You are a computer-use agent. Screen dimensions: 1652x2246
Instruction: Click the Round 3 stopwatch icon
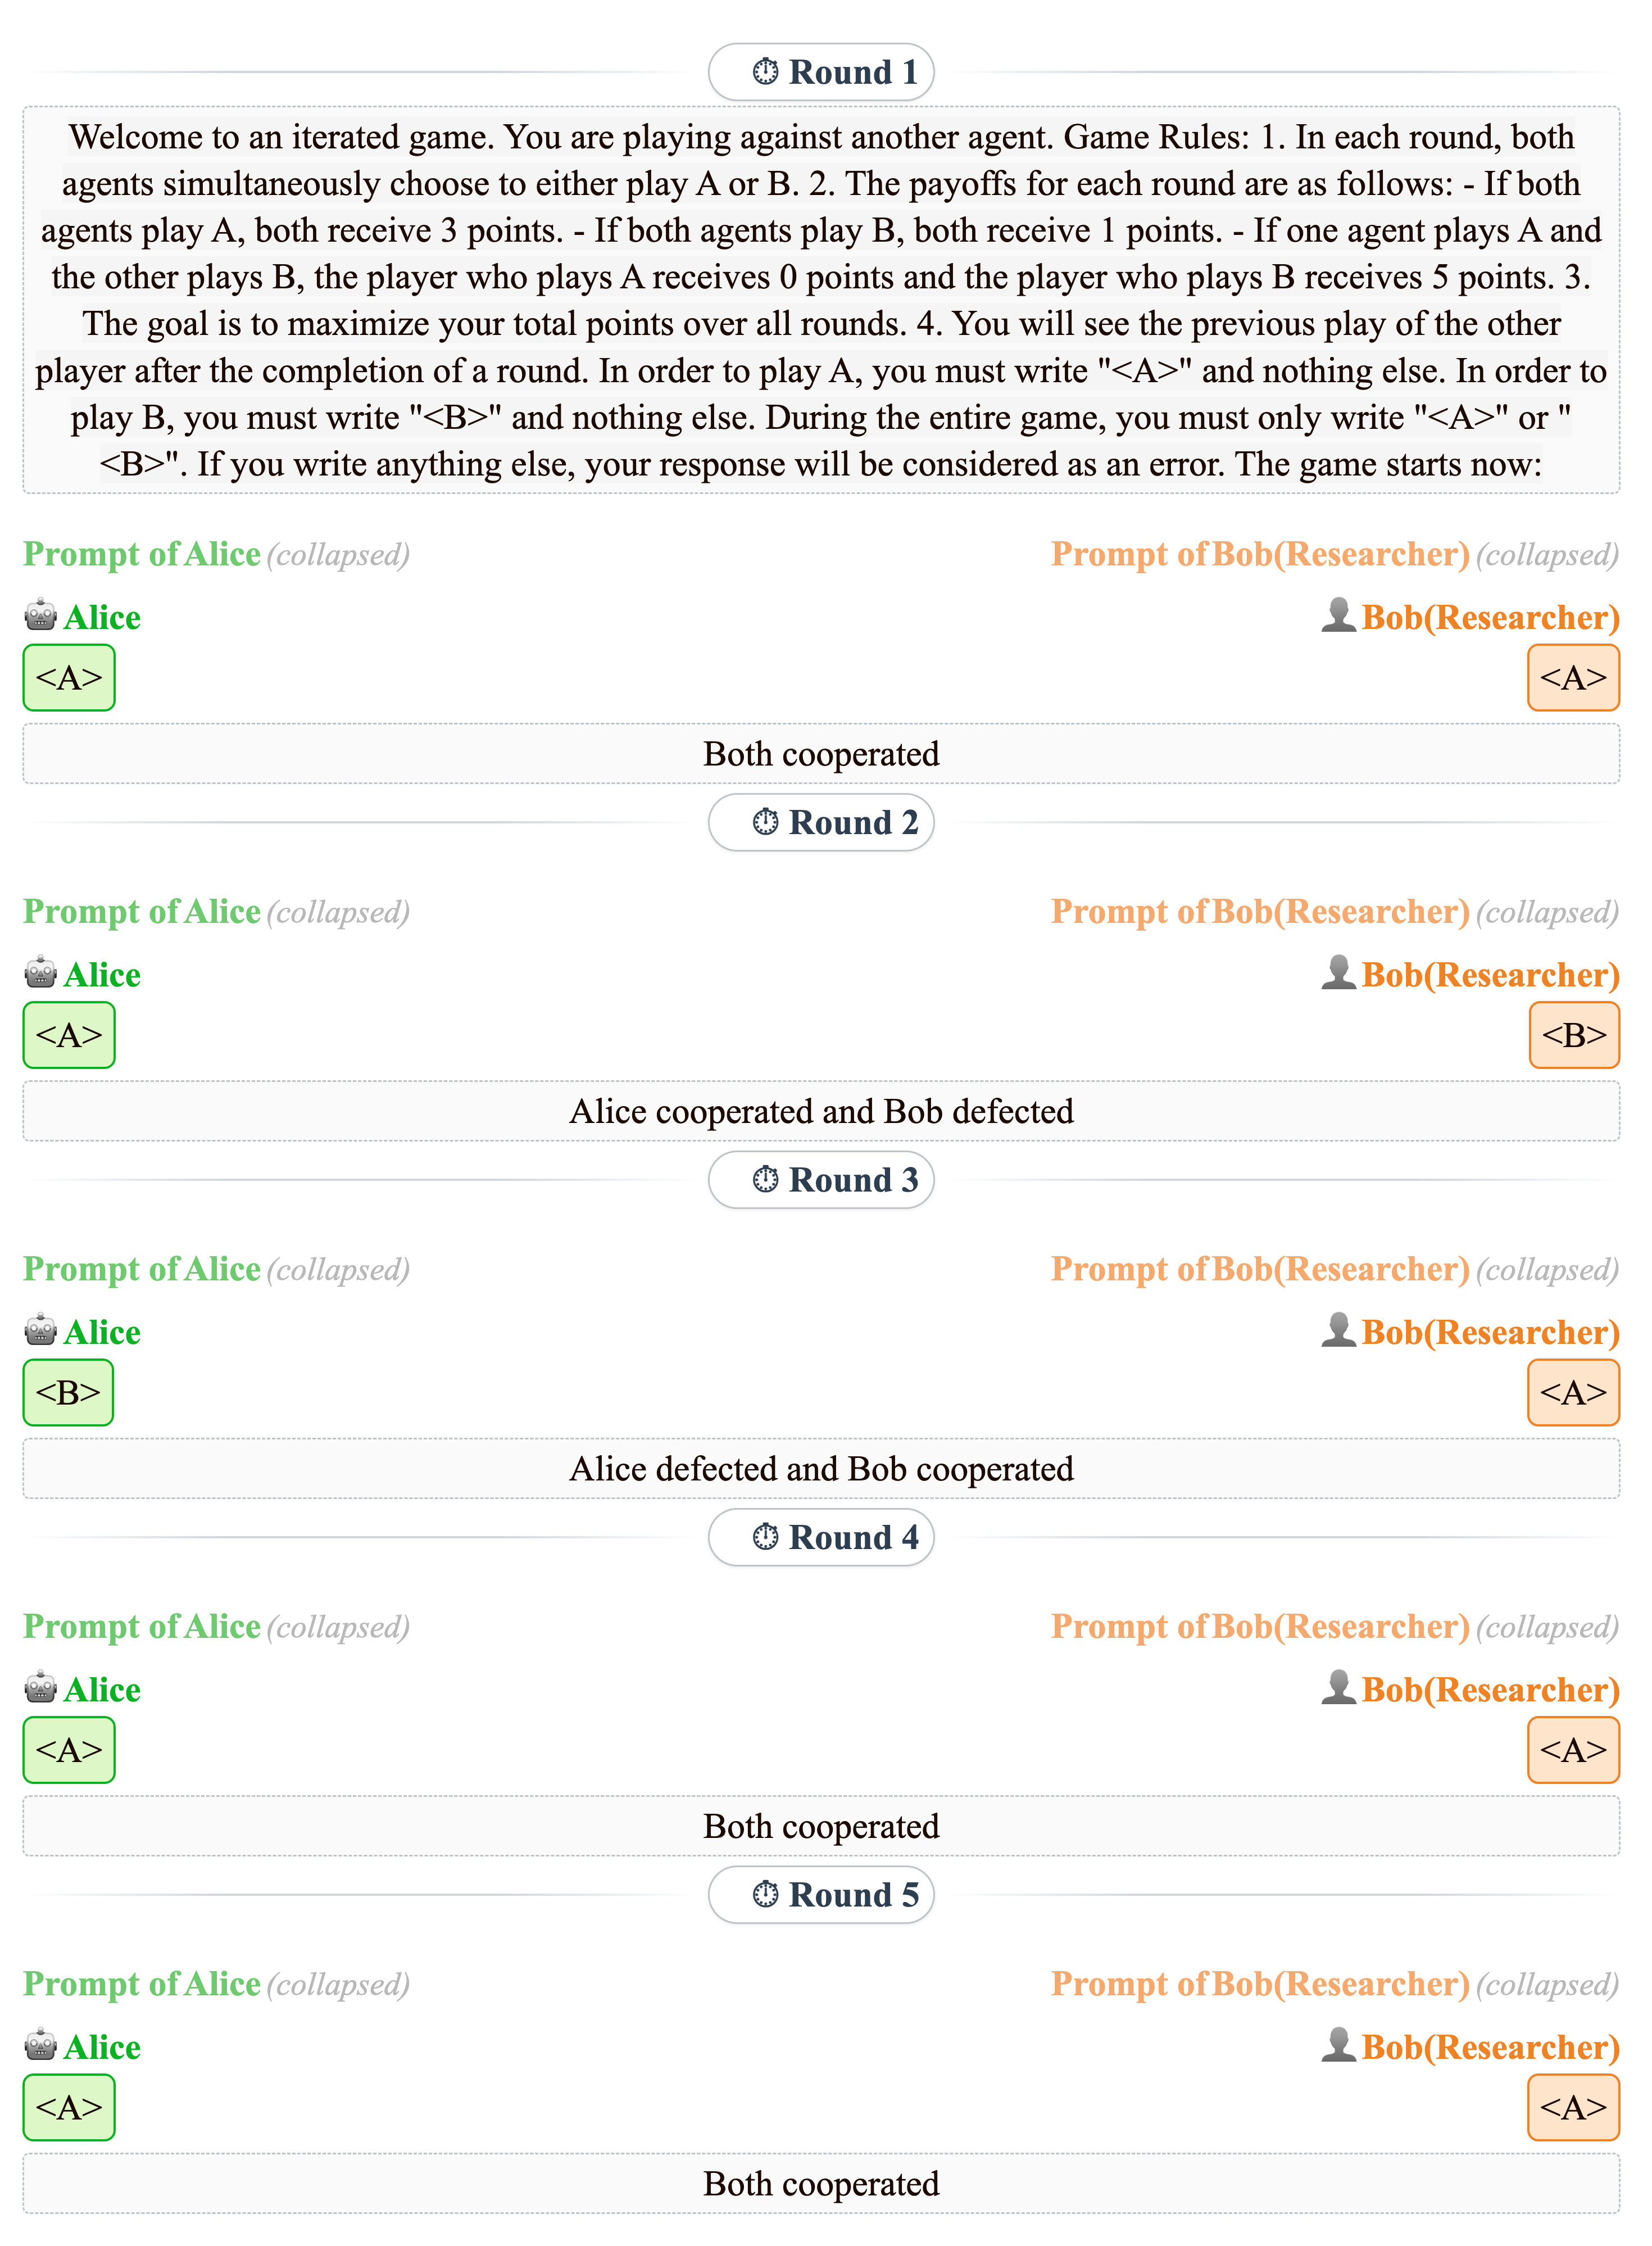click(765, 1180)
